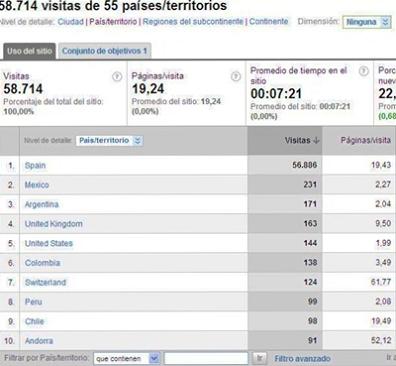Screen dimensions: 396x366
Task: Click the filter text input field
Action: pos(206,359)
